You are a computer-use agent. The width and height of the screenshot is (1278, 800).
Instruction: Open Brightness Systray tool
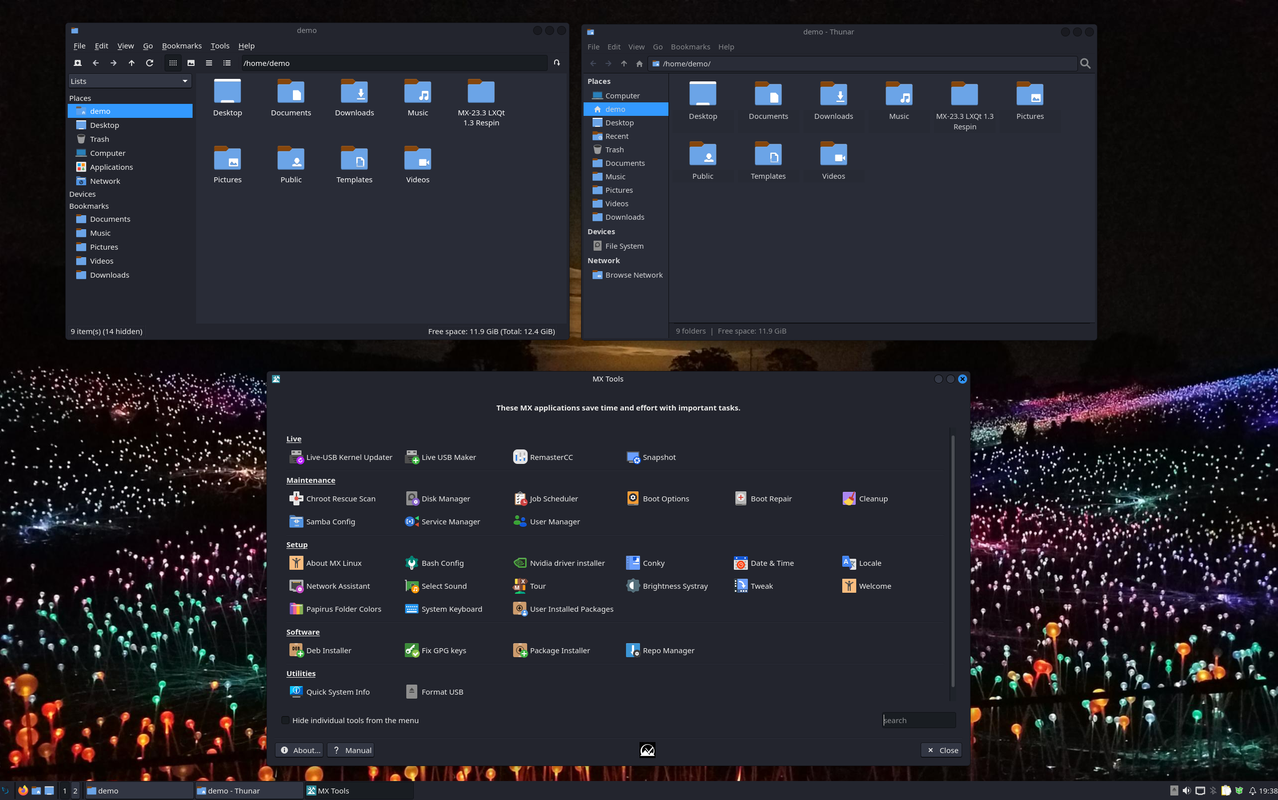pyautogui.click(x=667, y=586)
